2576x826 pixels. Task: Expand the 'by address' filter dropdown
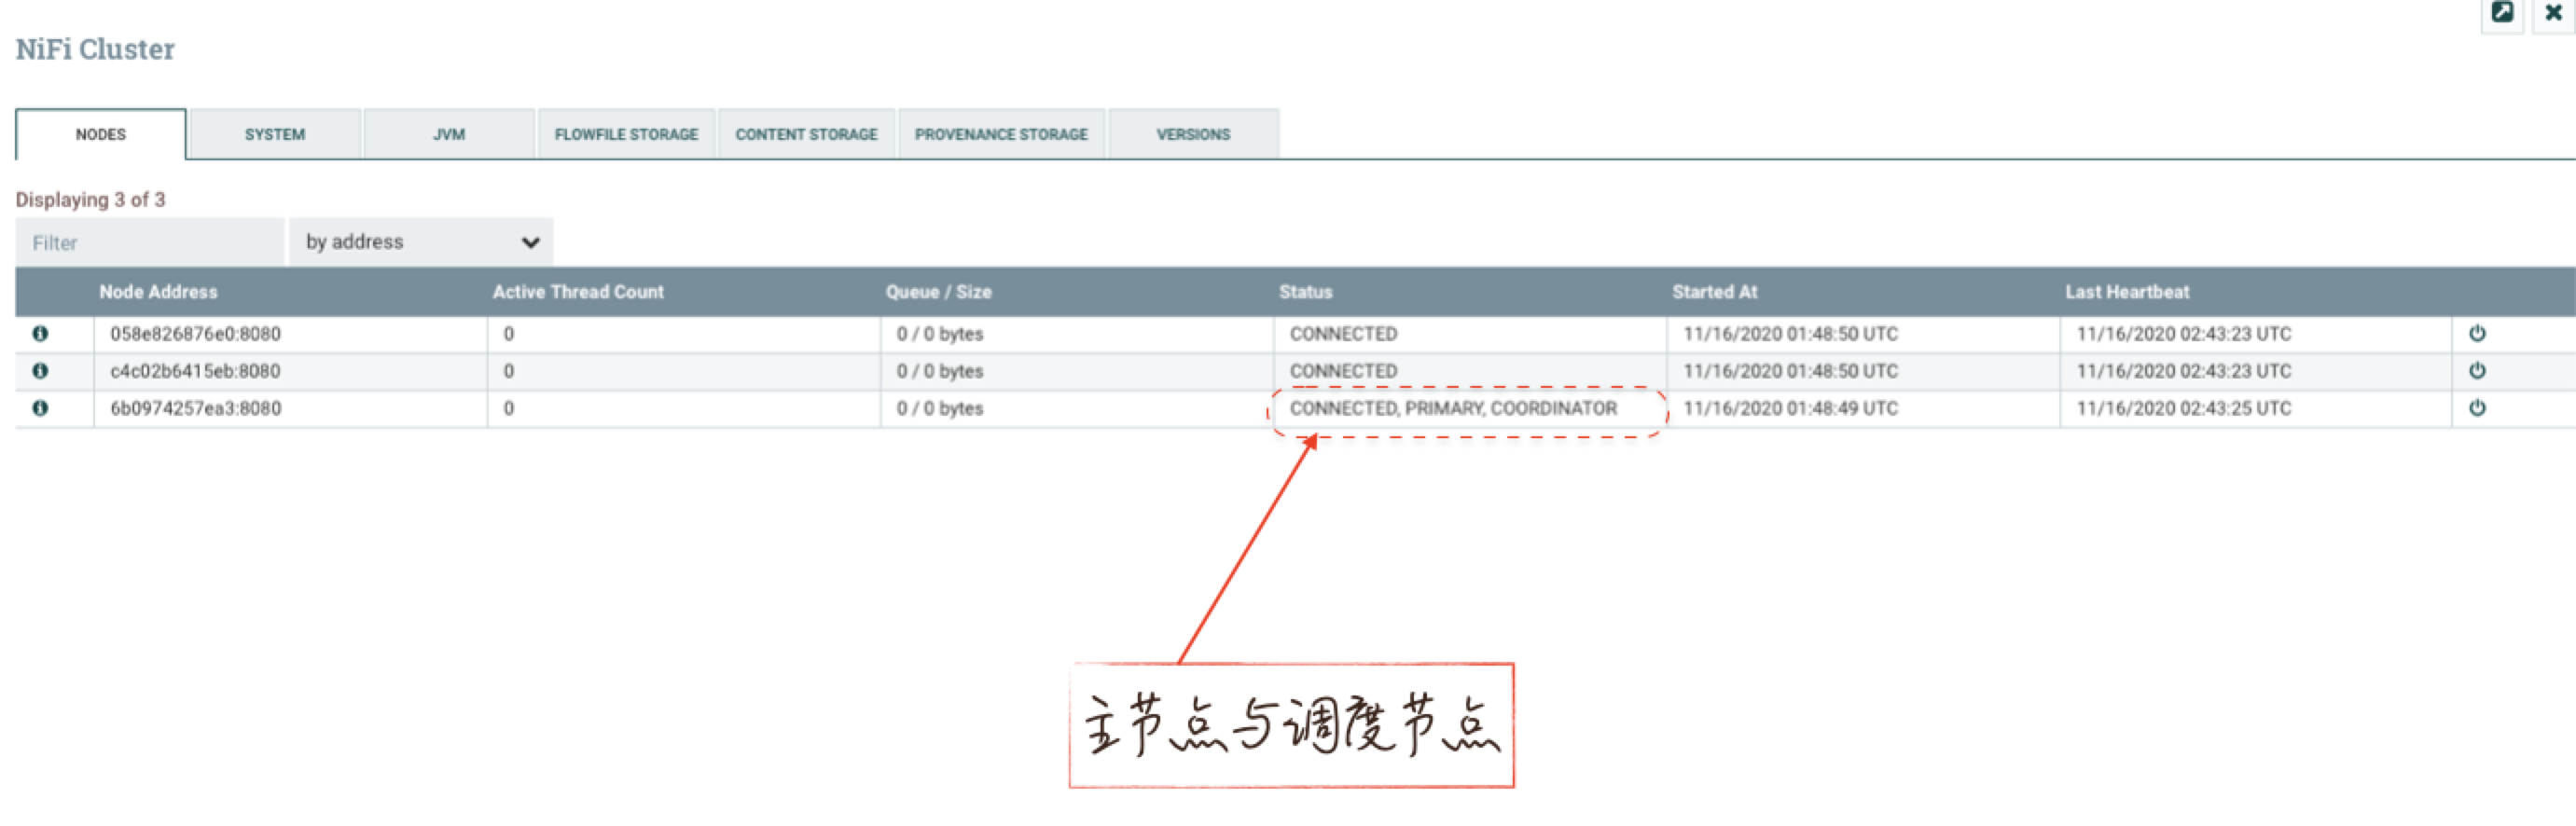[421, 243]
